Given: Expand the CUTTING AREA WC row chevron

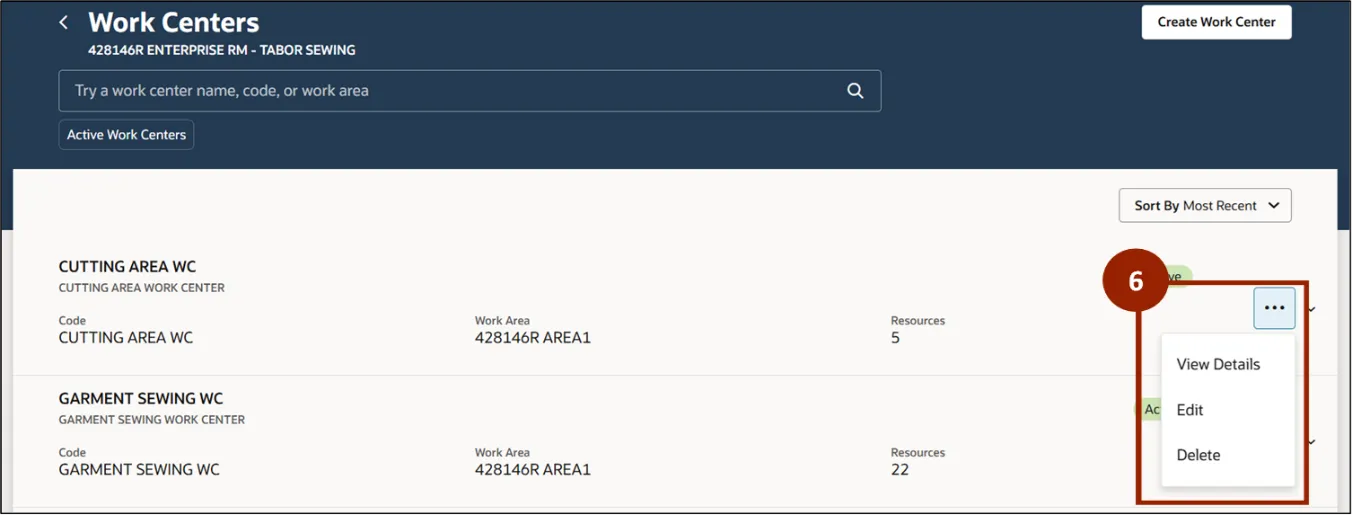Looking at the screenshot, I should (x=1311, y=309).
